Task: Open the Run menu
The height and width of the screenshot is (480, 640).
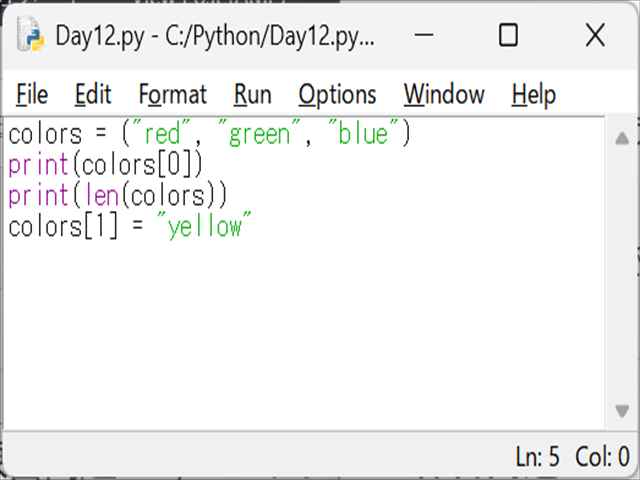Action: click(x=252, y=95)
